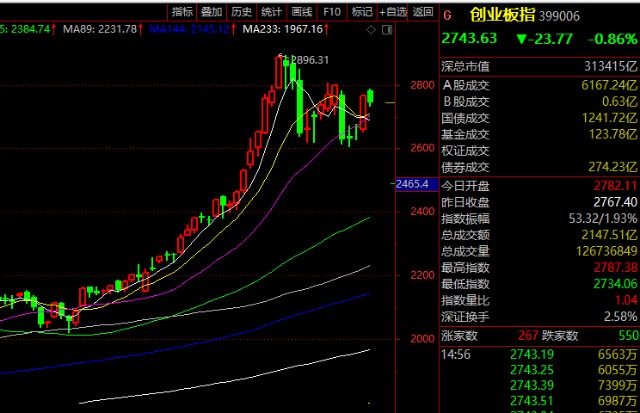Screen dimensions: 640x413
Task: Click the tick price 2743.51
Action: click(x=531, y=401)
